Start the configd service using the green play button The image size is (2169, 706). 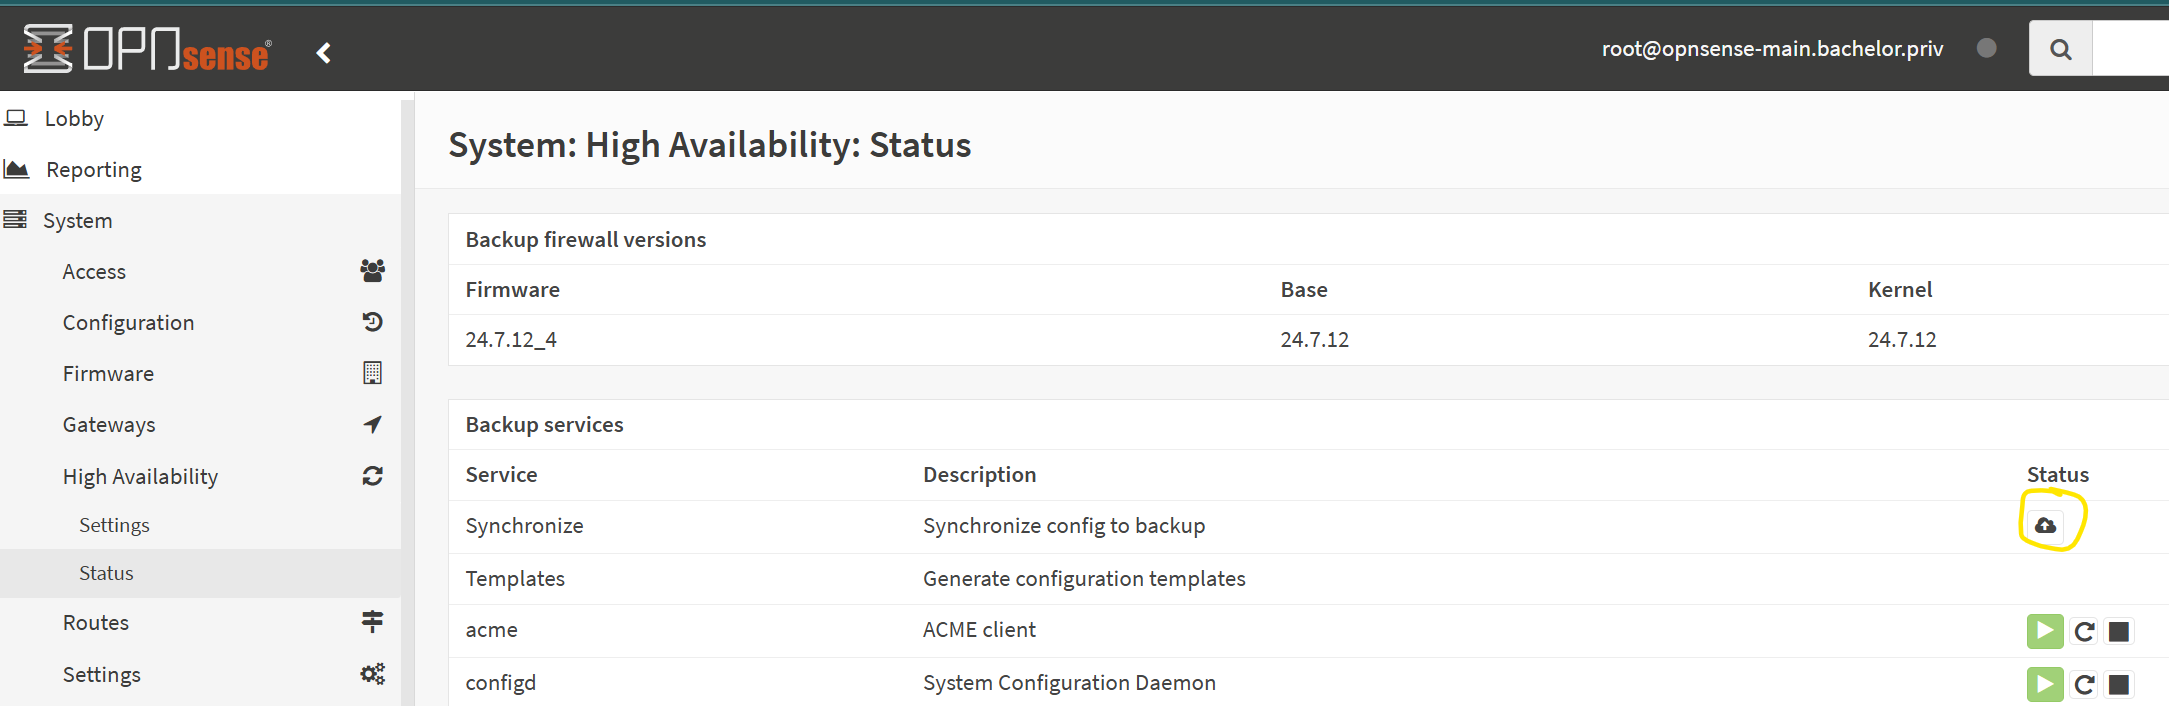(2044, 684)
